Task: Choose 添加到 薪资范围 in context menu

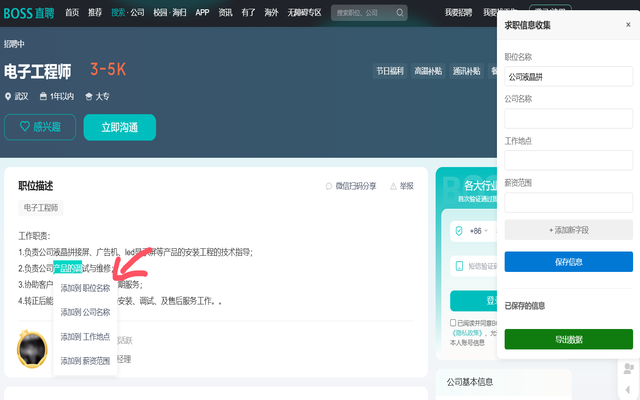Action: (x=85, y=361)
